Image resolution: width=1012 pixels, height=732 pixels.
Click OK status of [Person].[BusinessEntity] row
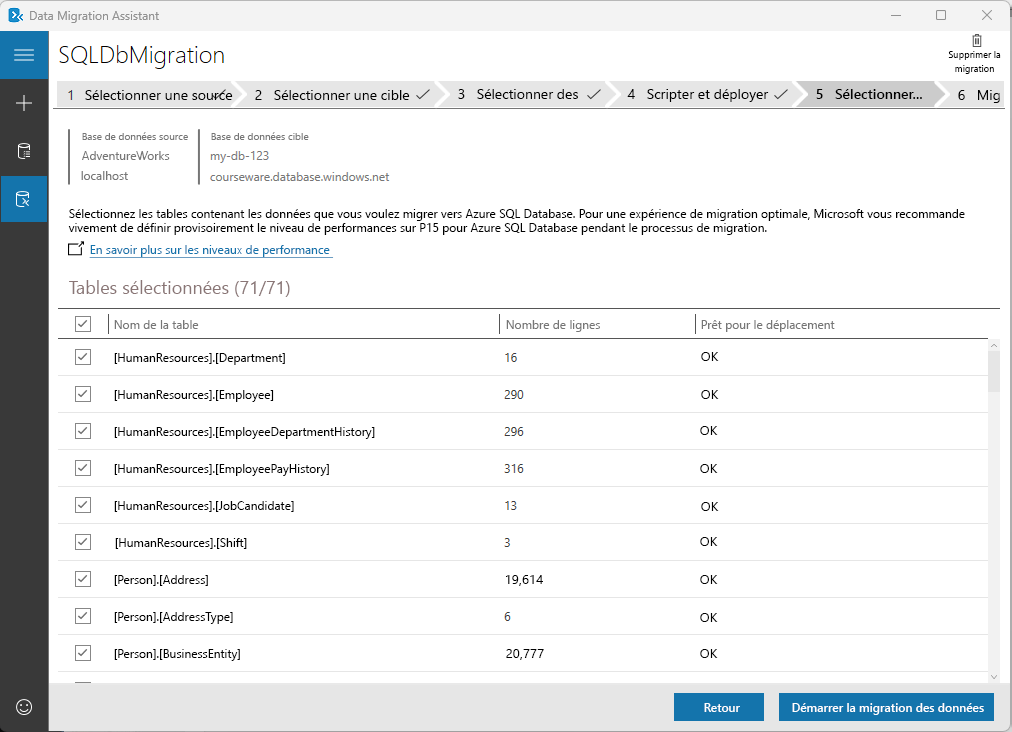pyautogui.click(x=708, y=653)
